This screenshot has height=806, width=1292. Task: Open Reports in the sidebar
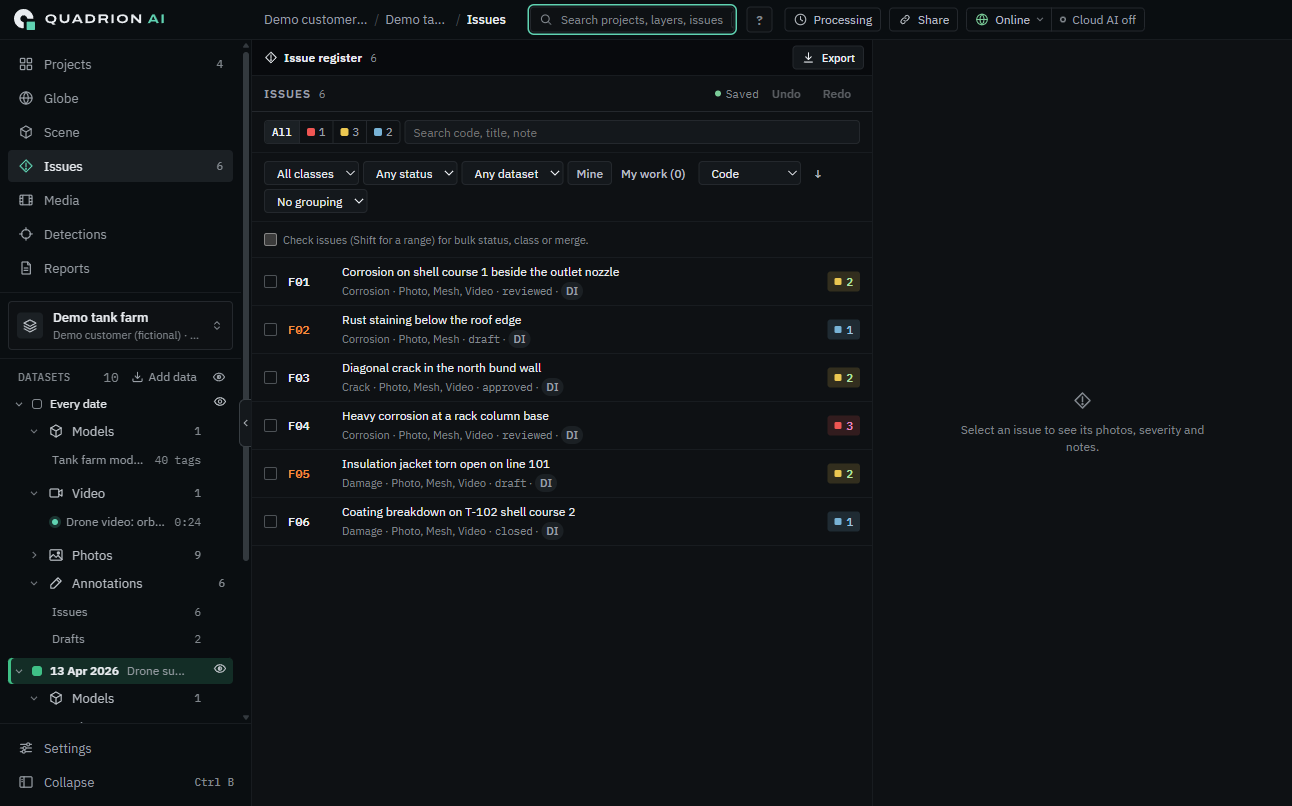click(120, 268)
